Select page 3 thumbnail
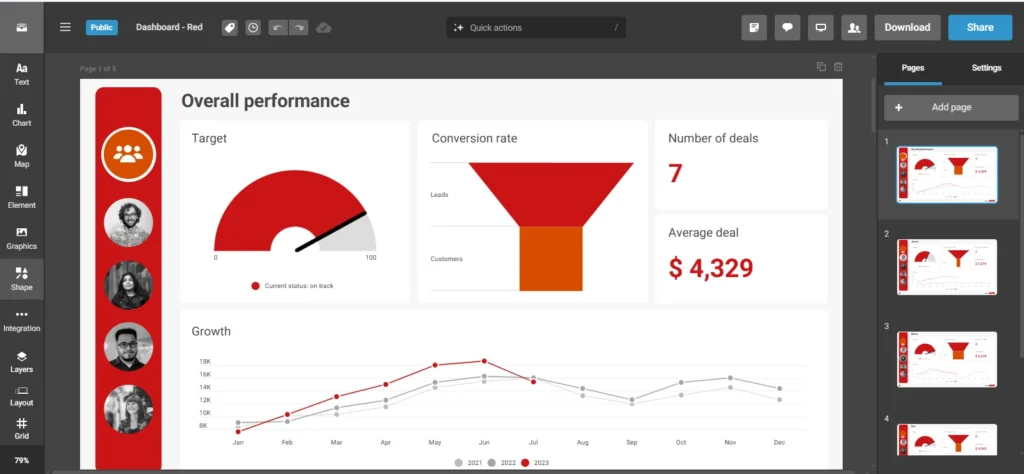 click(x=947, y=360)
